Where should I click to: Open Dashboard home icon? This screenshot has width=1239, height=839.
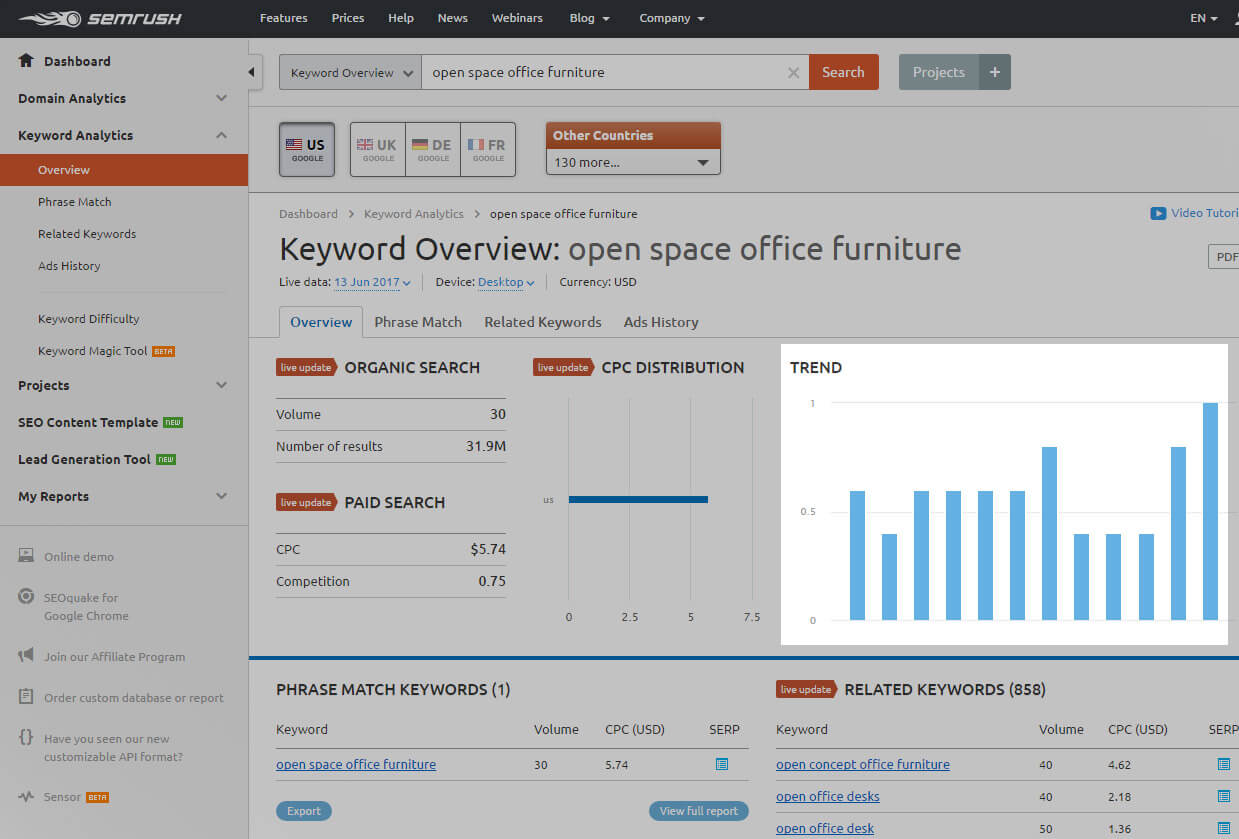pos(26,61)
